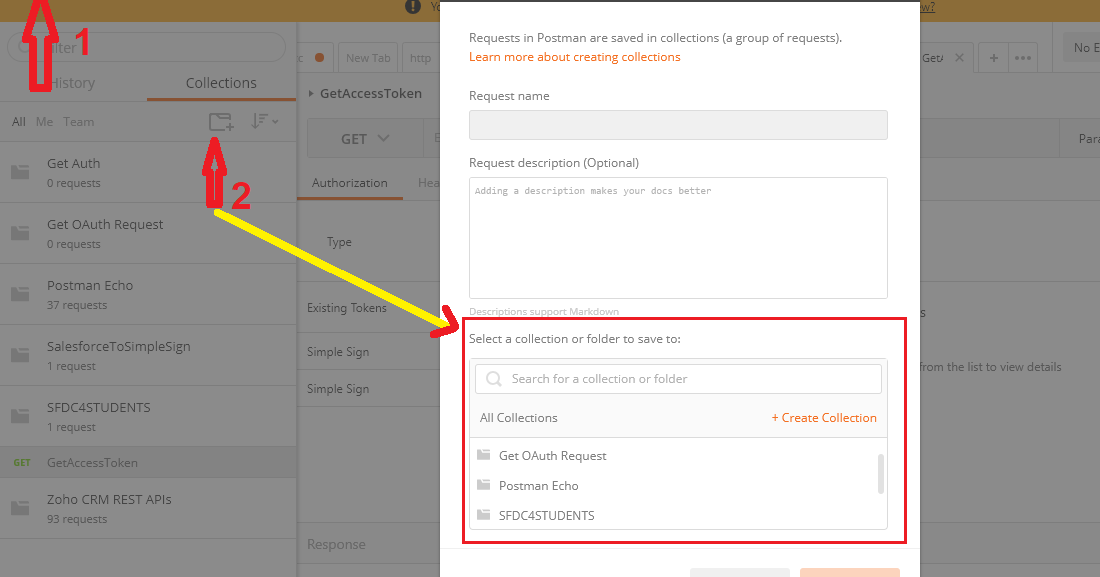
Task: Open the more options ellipsis next to tabs
Action: (x=1023, y=57)
